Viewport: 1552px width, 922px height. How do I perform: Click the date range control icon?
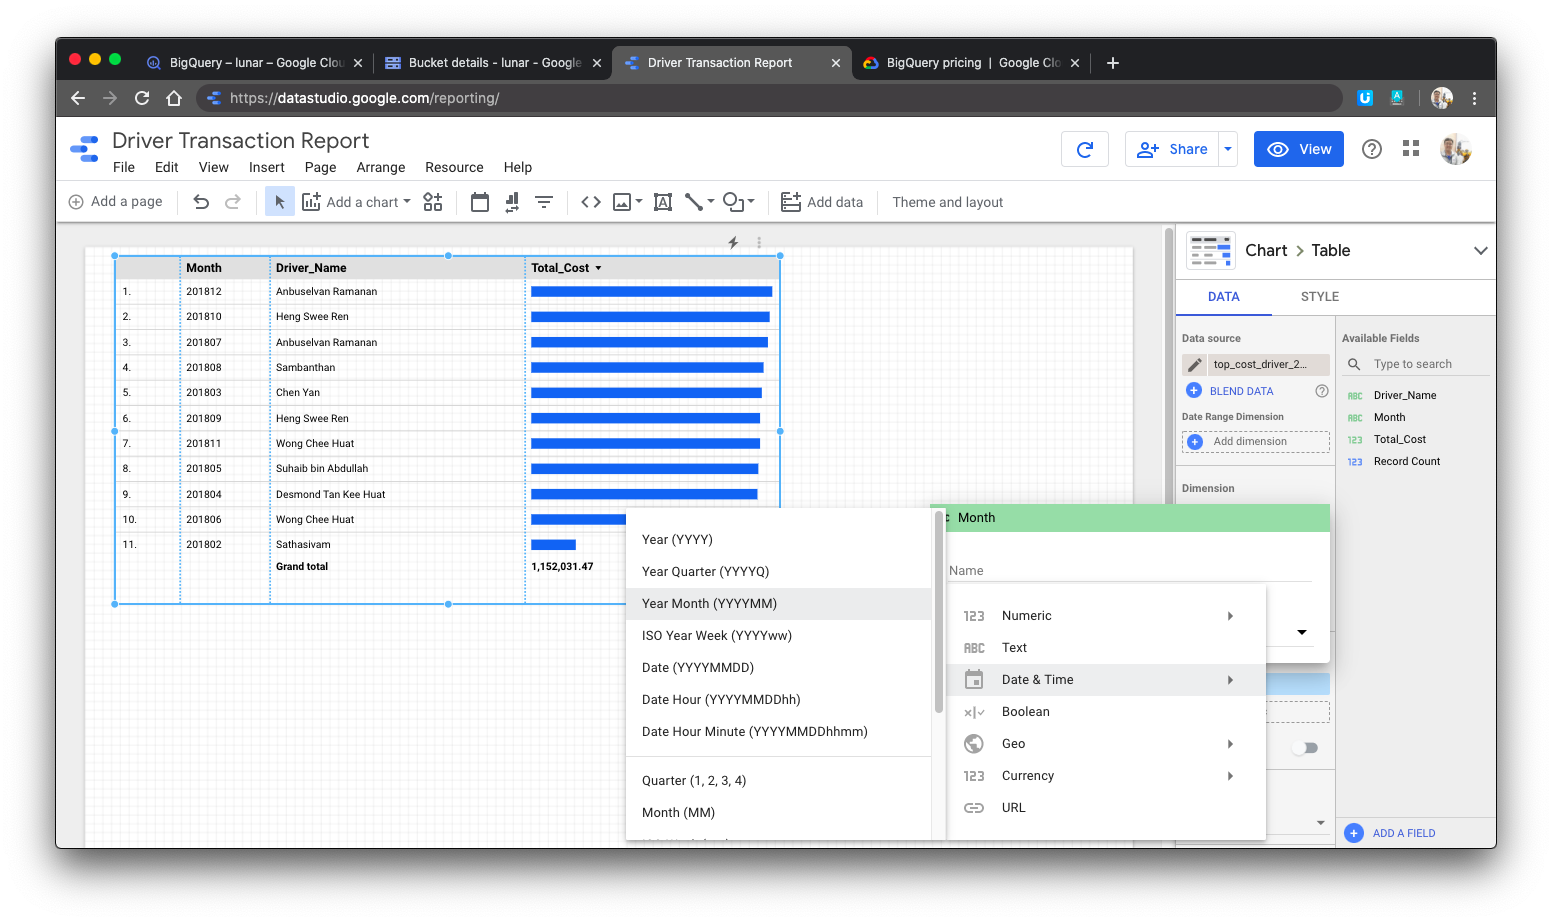479,201
